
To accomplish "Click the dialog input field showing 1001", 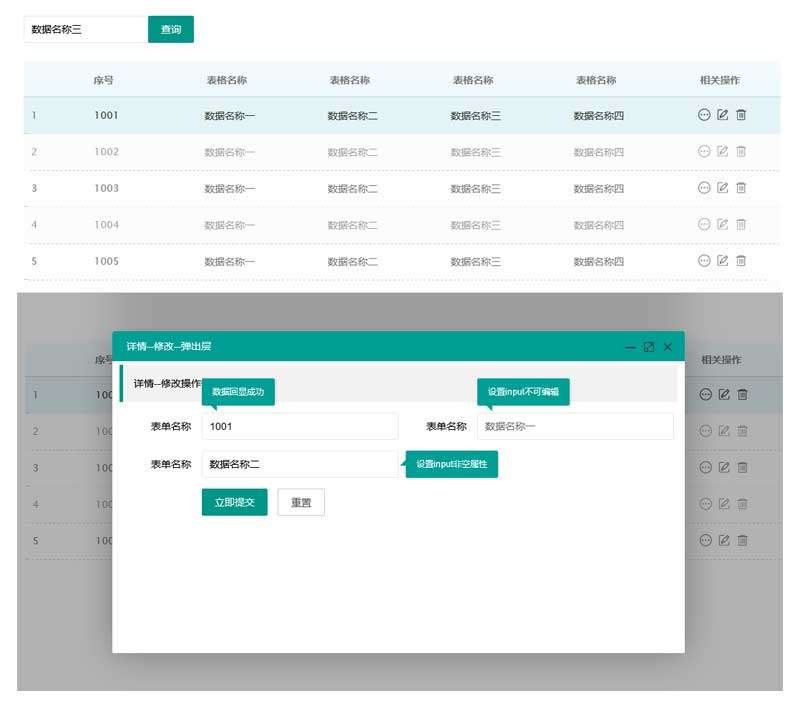I will (x=299, y=426).
